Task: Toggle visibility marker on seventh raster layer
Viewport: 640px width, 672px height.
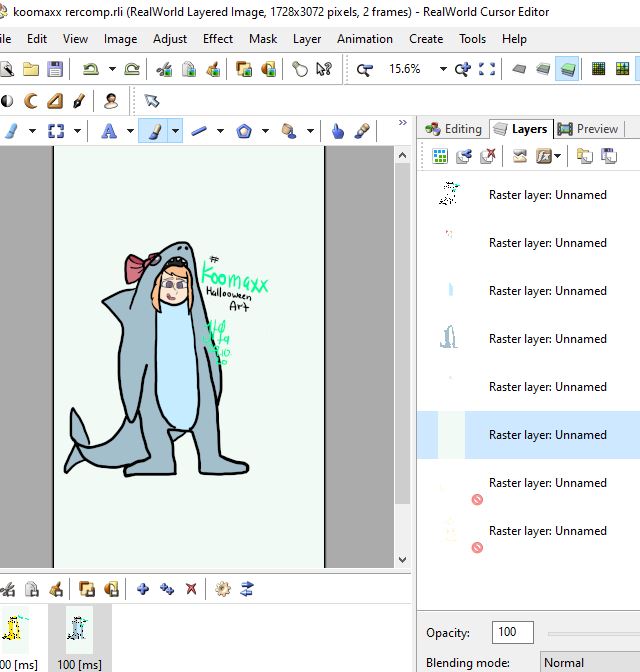Action: coord(477,499)
